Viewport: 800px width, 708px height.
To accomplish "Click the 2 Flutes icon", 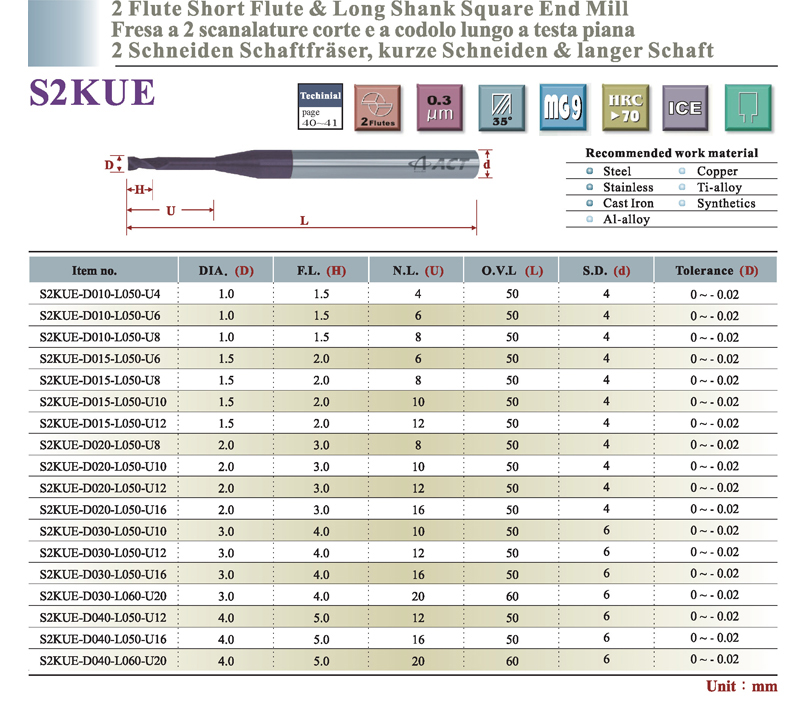I will (378, 108).
